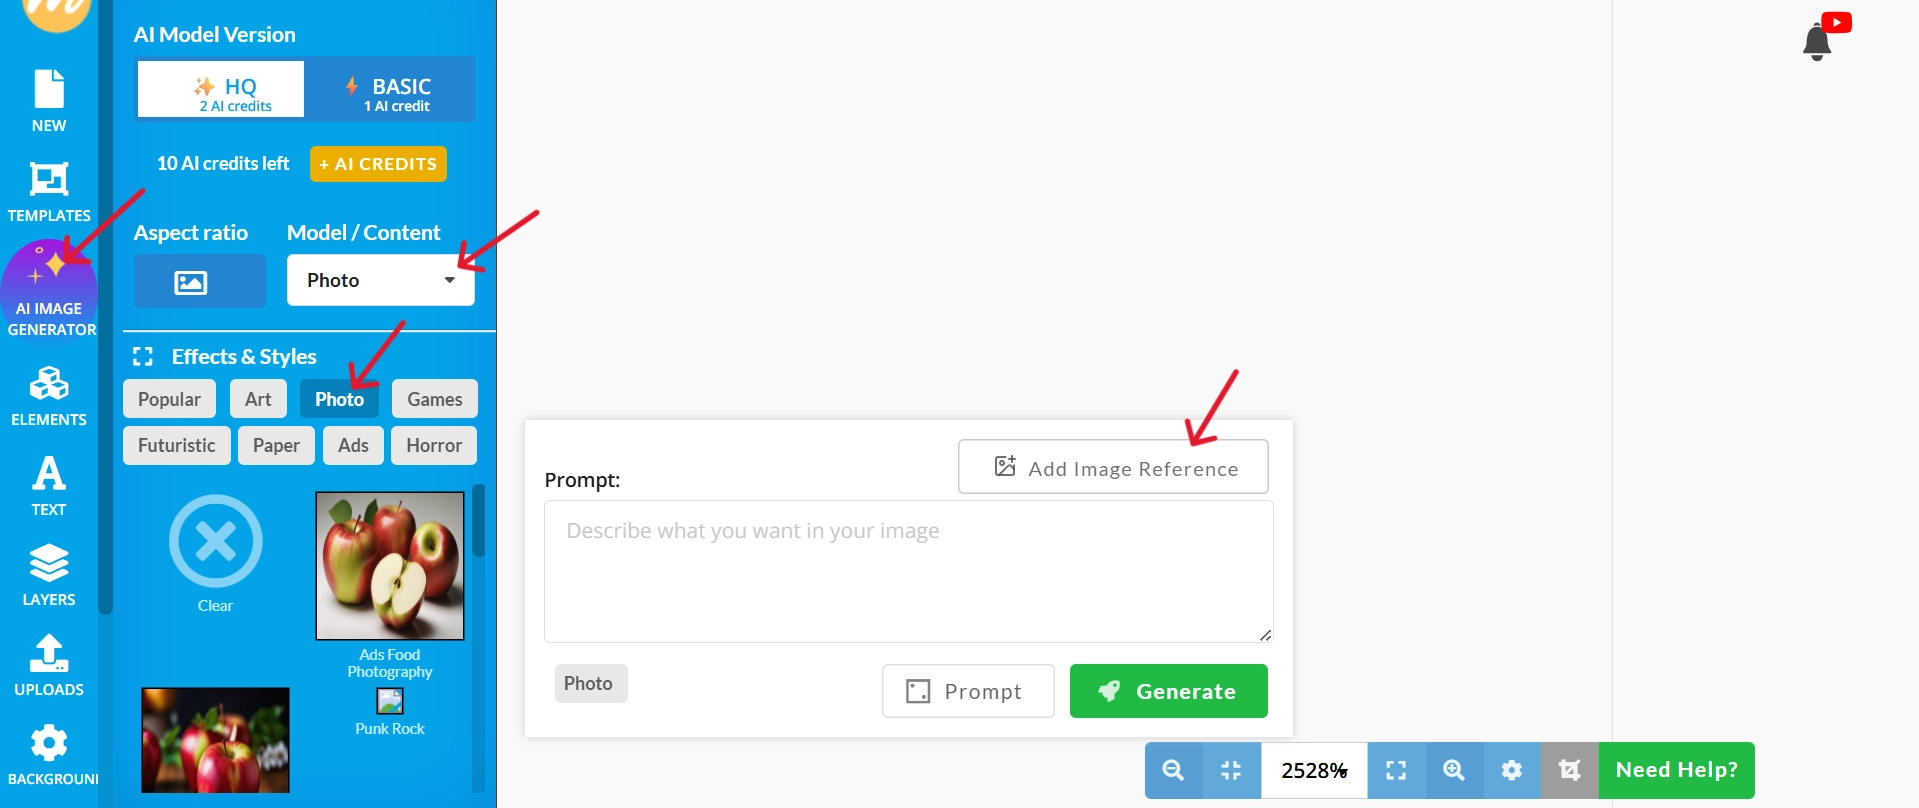
Task: Select the Templates sidebar icon
Action: point(48,190)
